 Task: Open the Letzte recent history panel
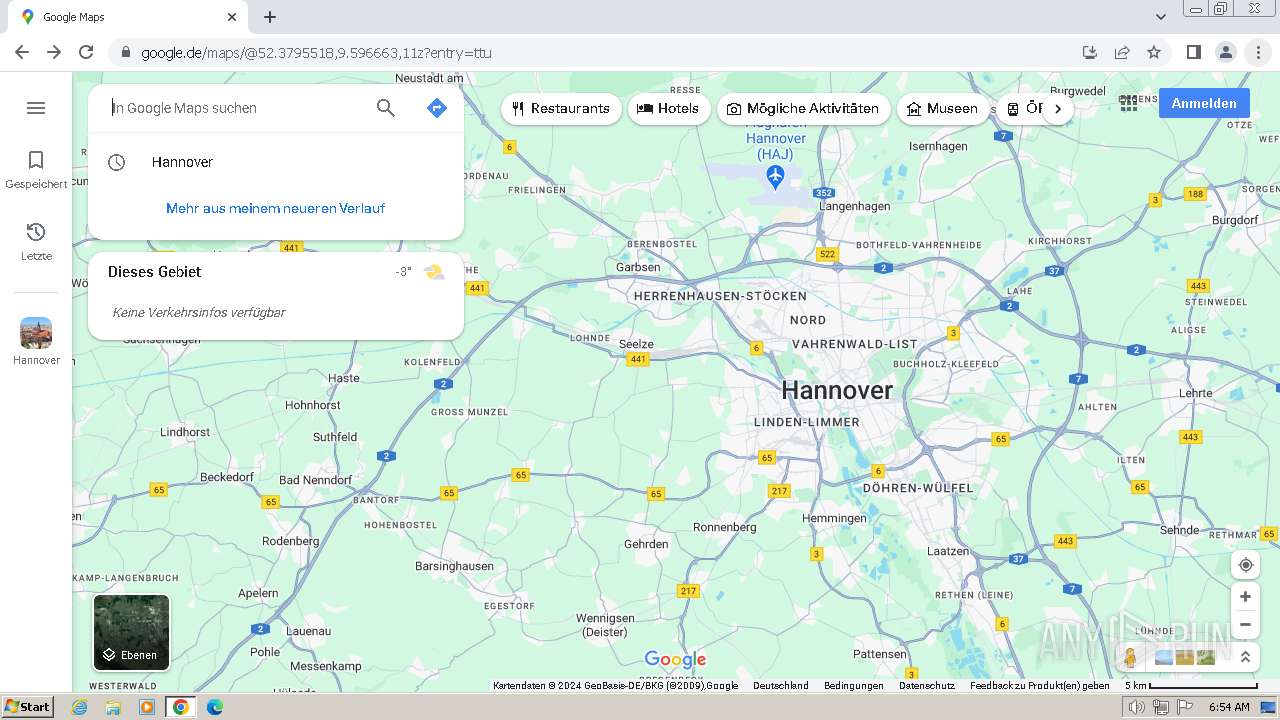36,241
